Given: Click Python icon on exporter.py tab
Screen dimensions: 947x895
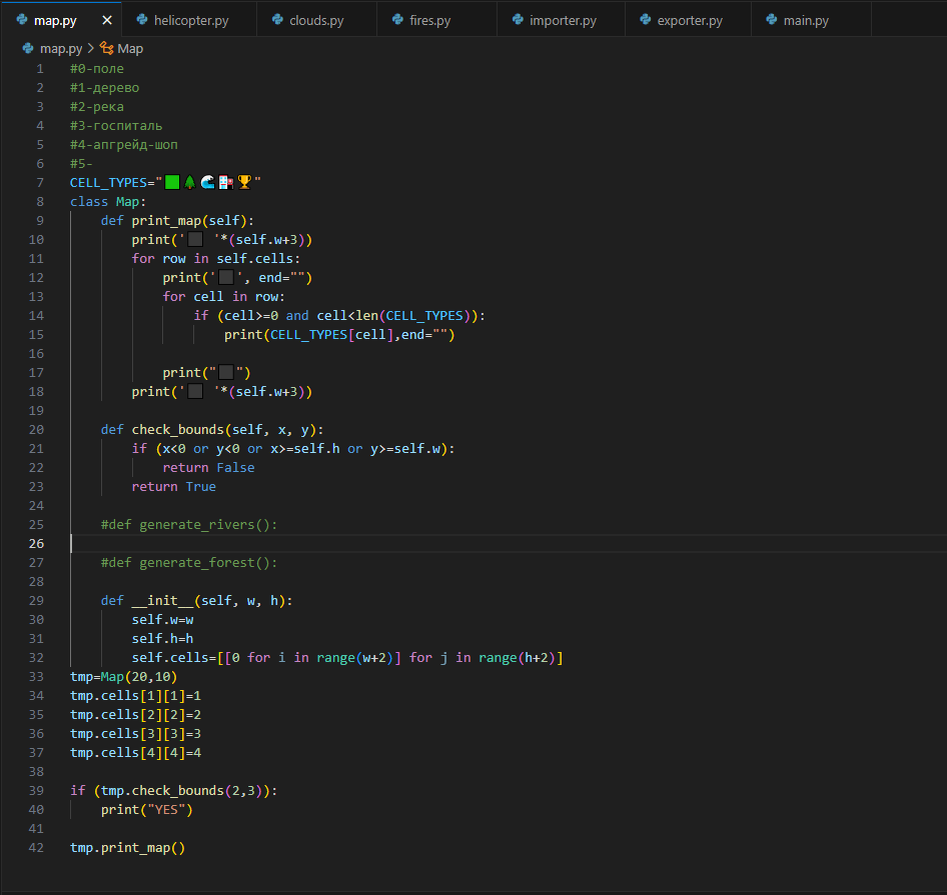Looking at the screenshot, I should click(x=645, y=19).
